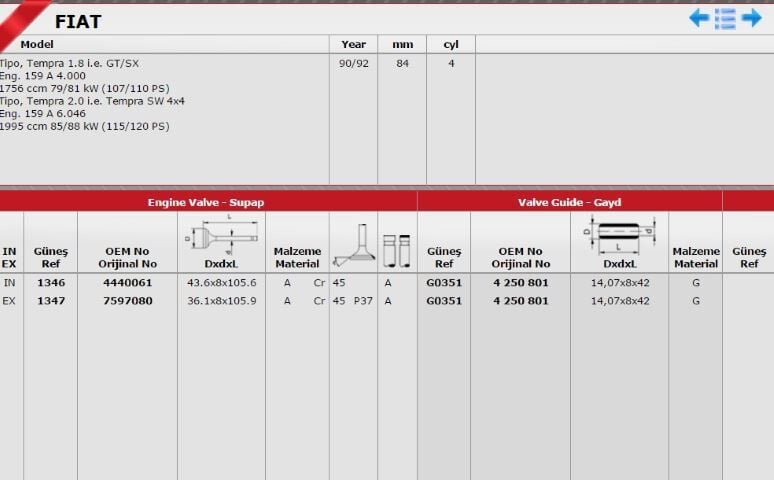
Task: Click valve guide Malzeme Material header
Action: pos(696,258)
